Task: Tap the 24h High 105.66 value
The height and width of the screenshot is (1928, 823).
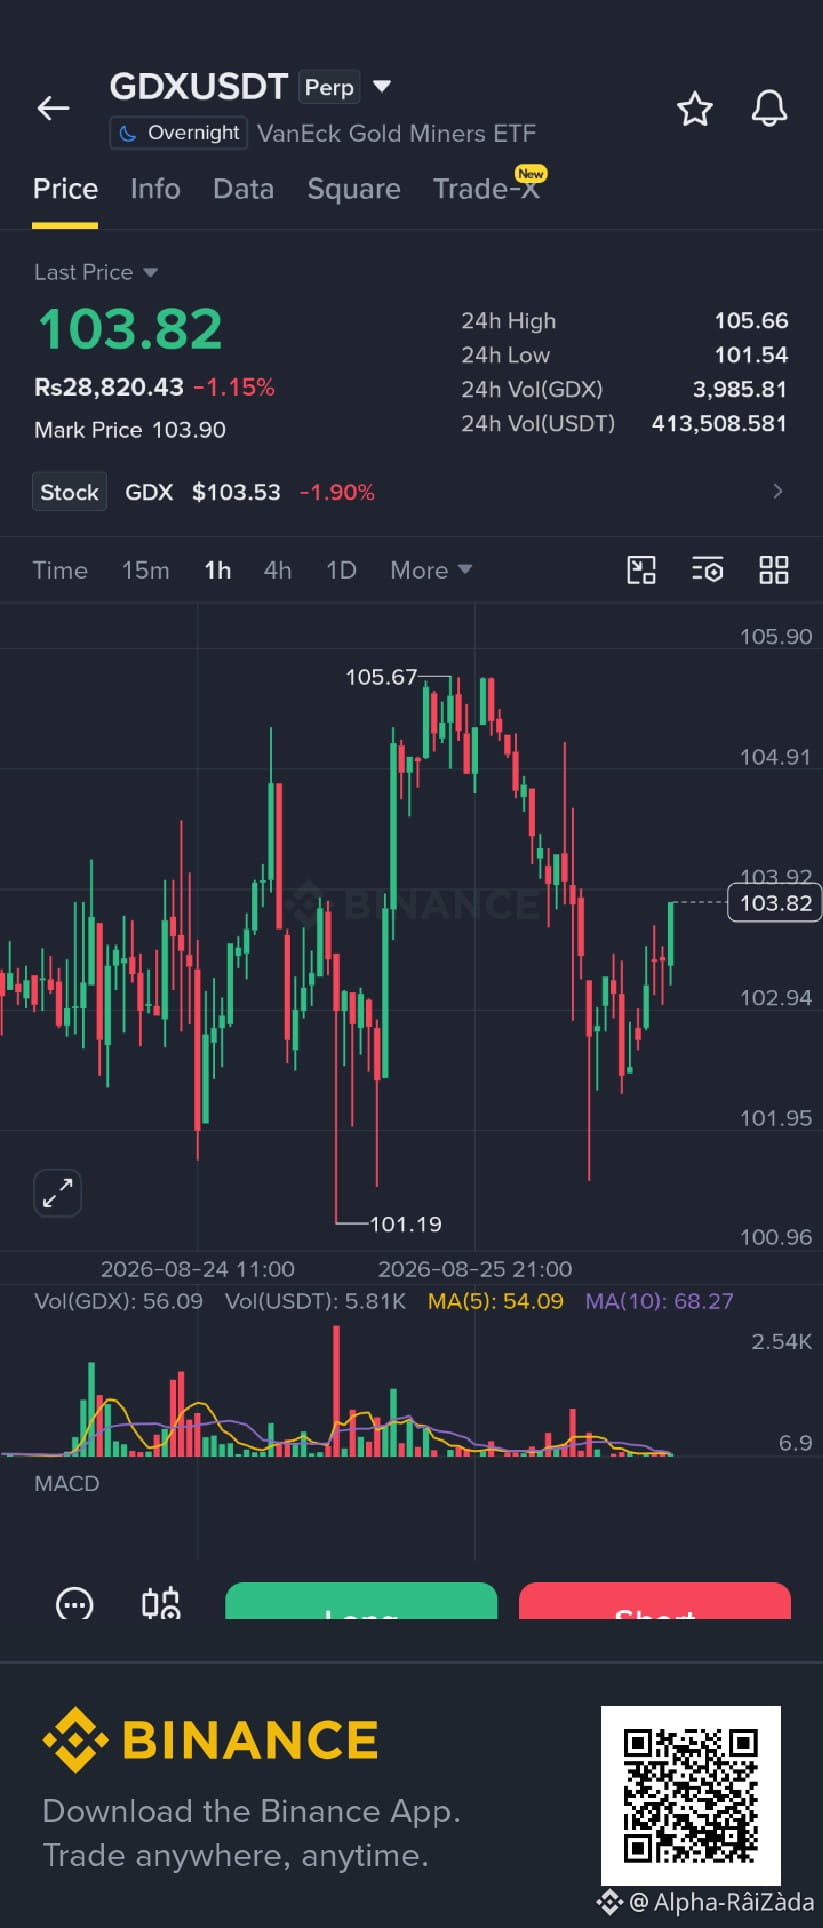Action: pos(751,321)
